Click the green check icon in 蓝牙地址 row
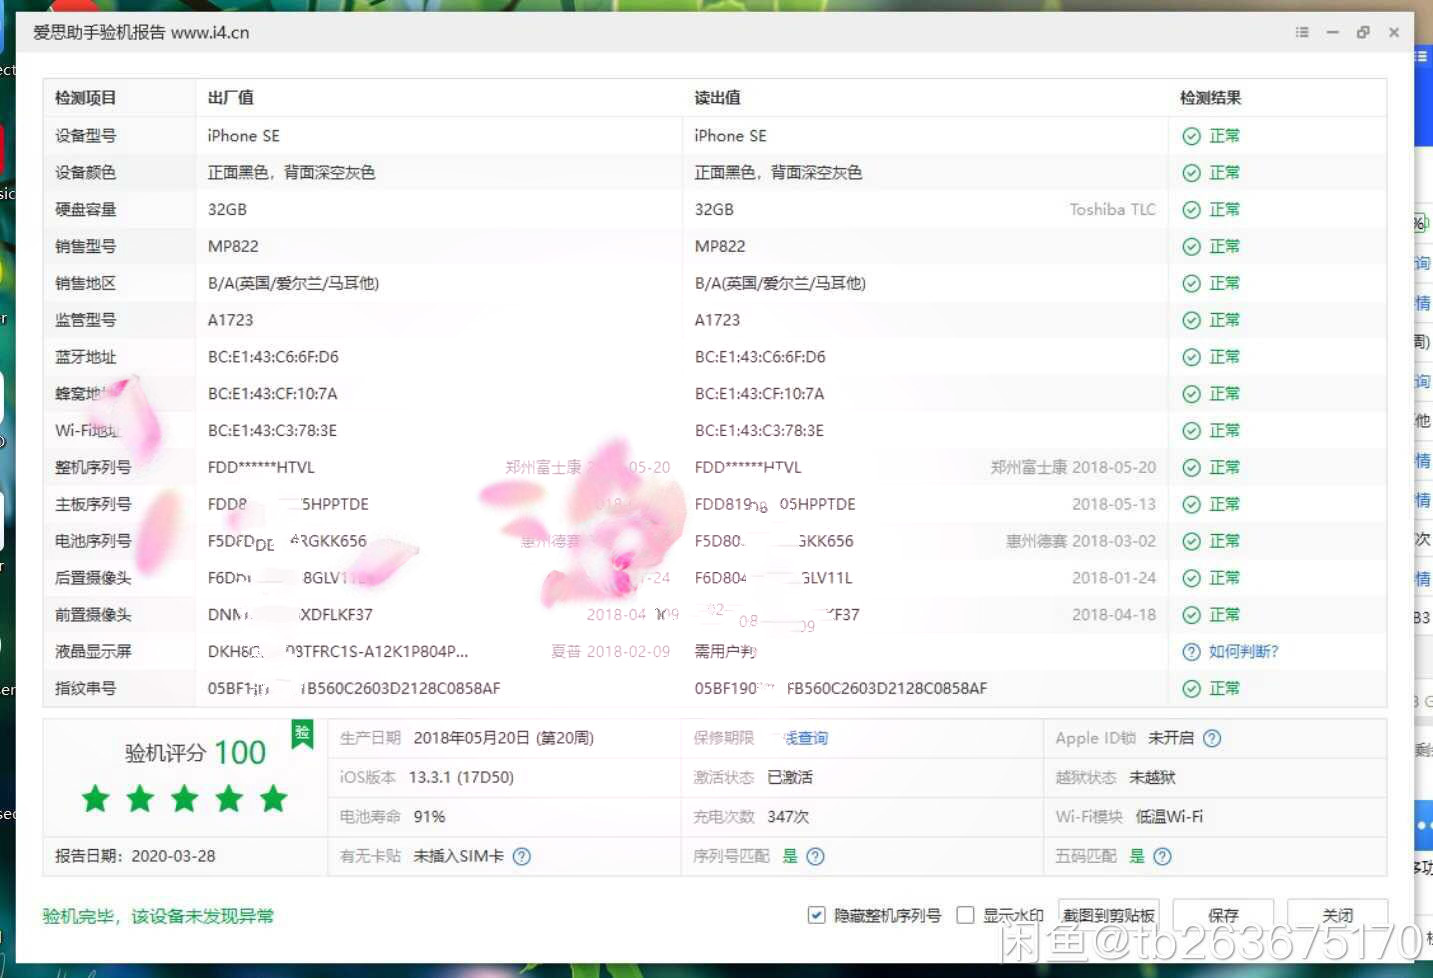Screen dimensions: 1433x978 [x=1191, y=357]
